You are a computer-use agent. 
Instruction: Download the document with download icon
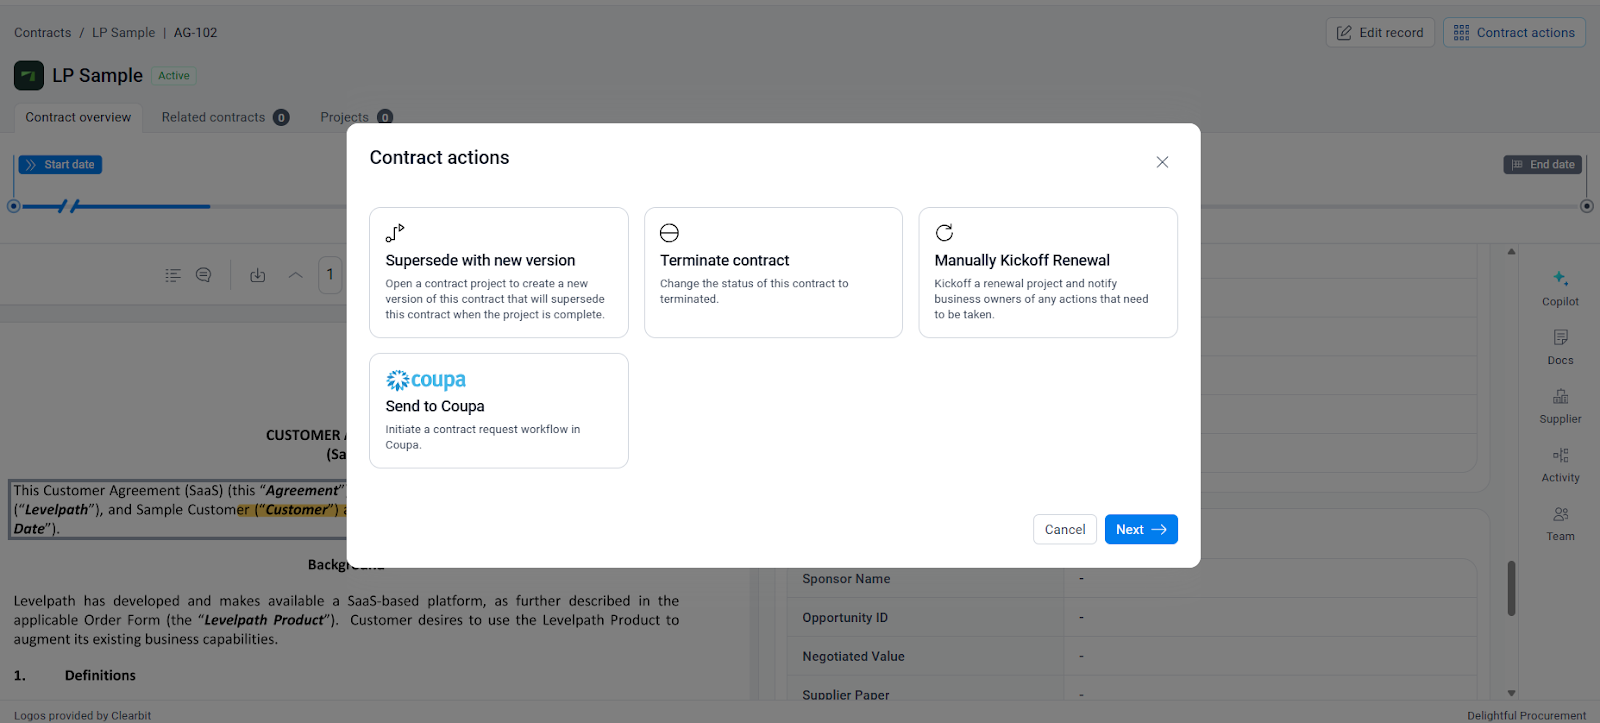(258, 275)
